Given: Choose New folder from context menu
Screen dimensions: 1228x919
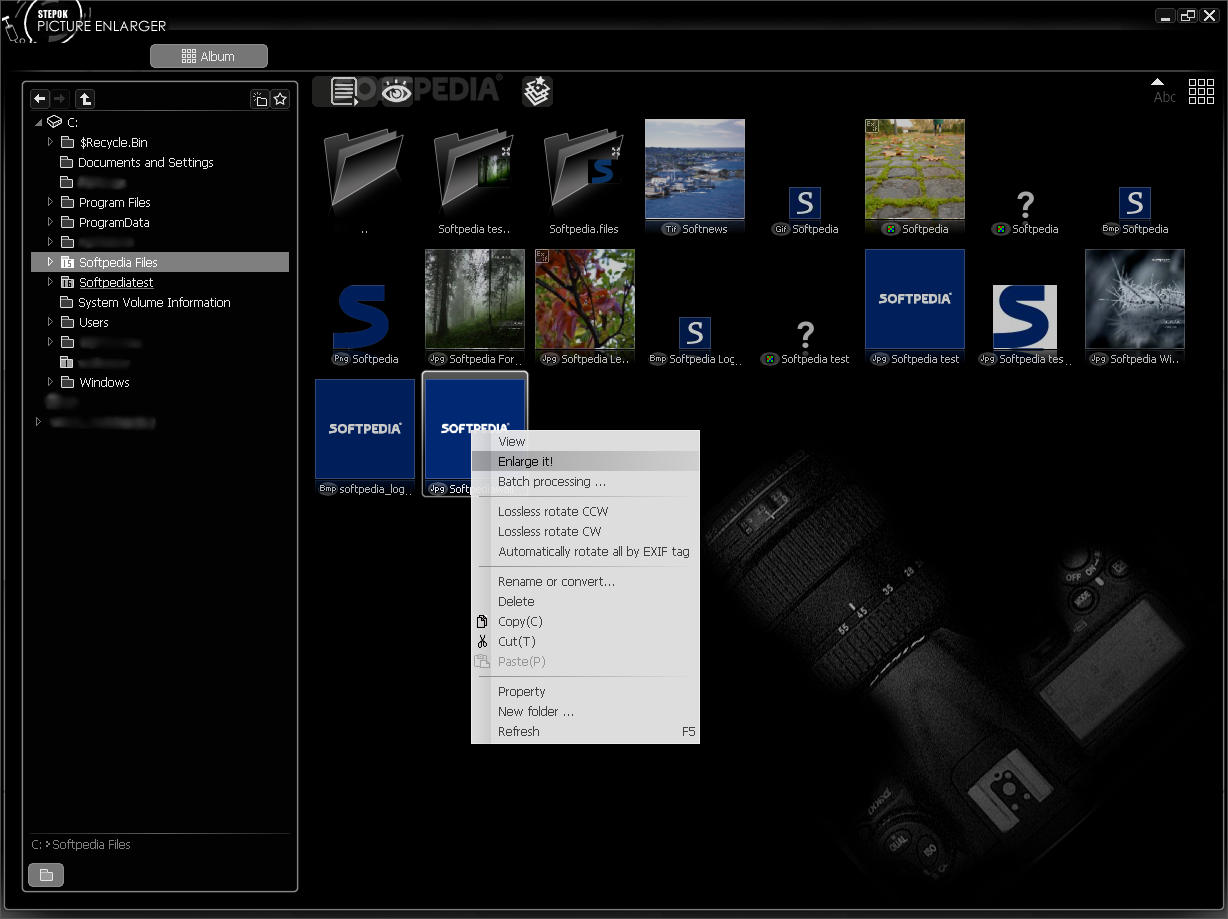Looking at the screenshot, I should [585, 711].
